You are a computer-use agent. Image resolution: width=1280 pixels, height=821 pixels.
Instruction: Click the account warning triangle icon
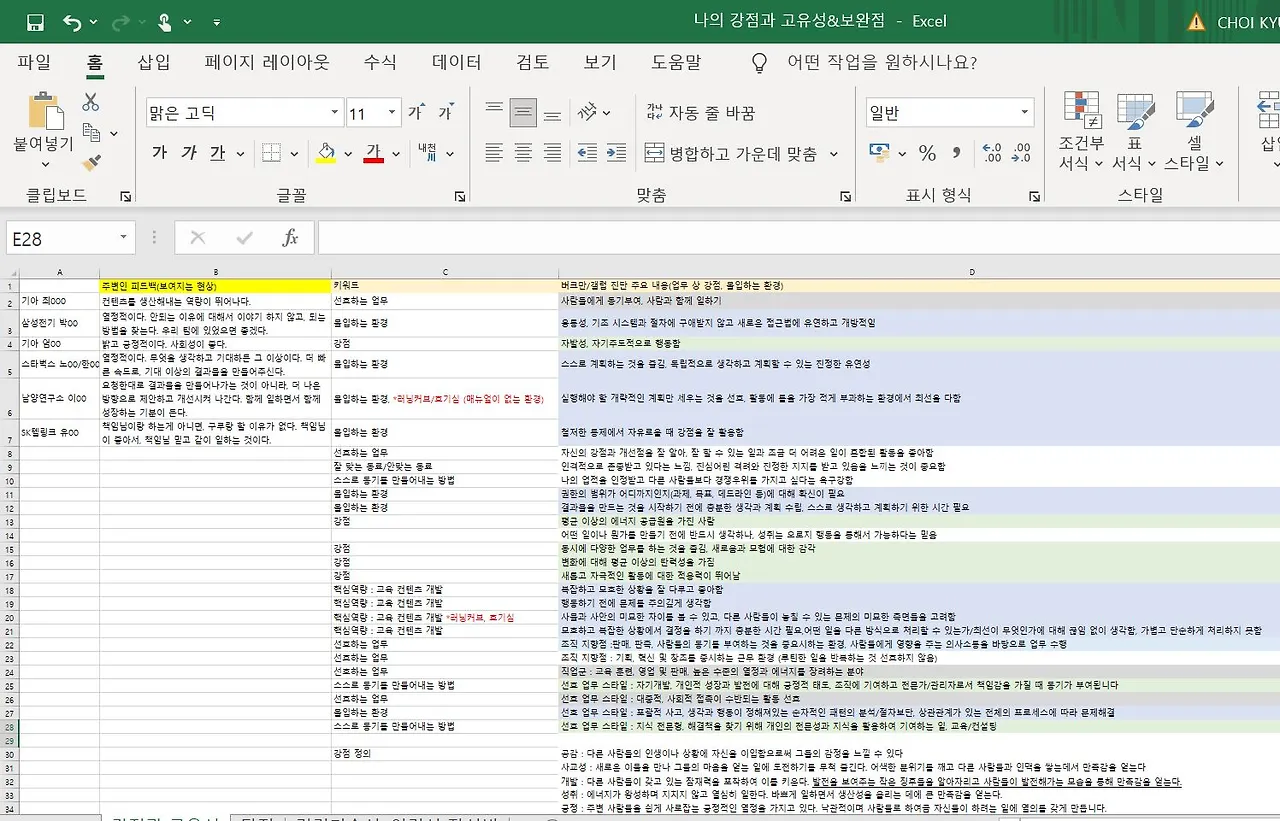click(1196, 22)
